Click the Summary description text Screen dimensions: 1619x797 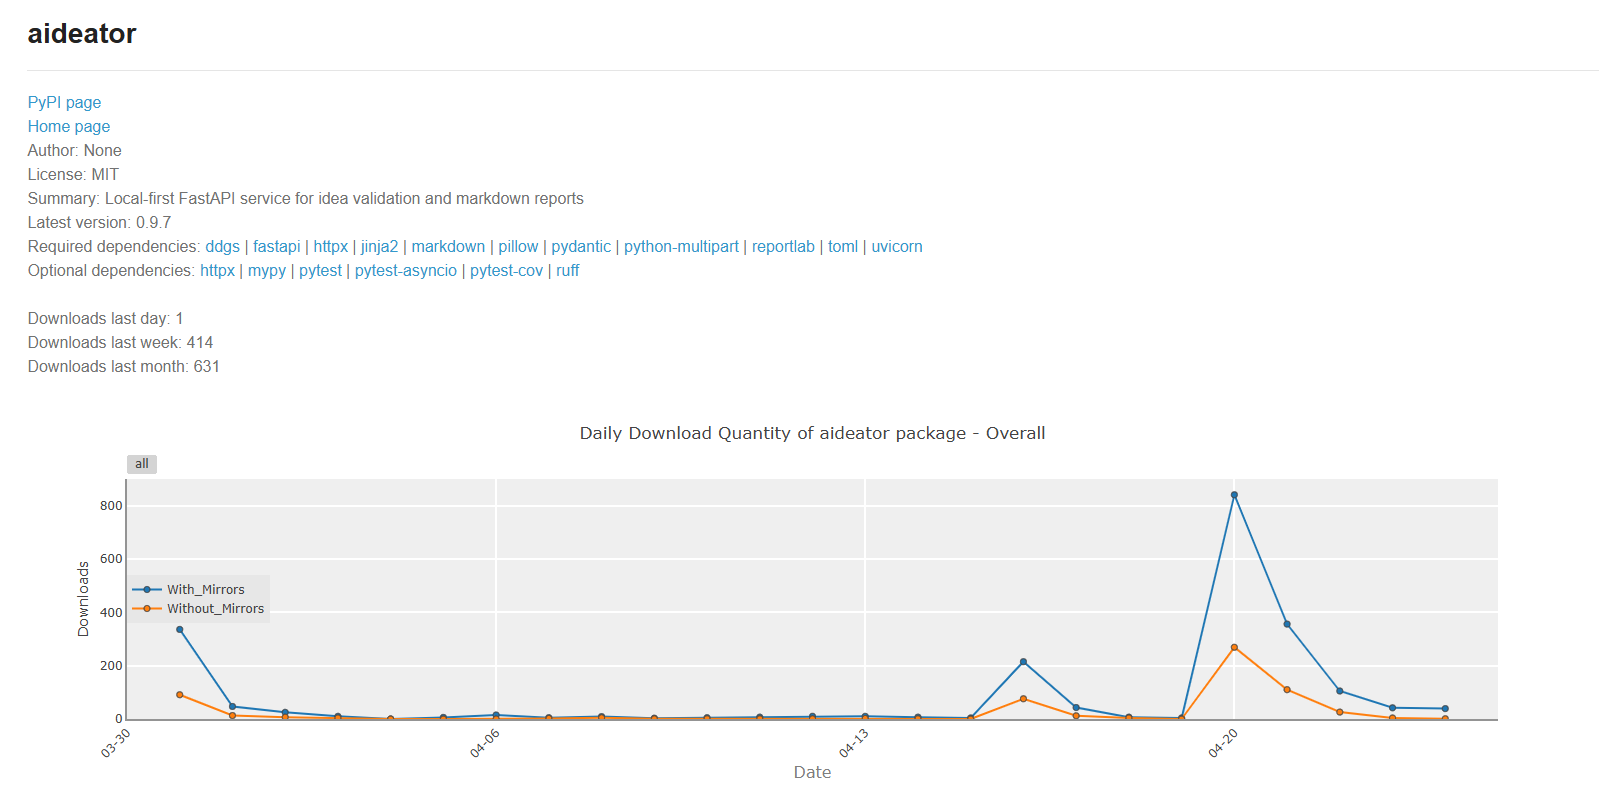(x=306, y=198)
